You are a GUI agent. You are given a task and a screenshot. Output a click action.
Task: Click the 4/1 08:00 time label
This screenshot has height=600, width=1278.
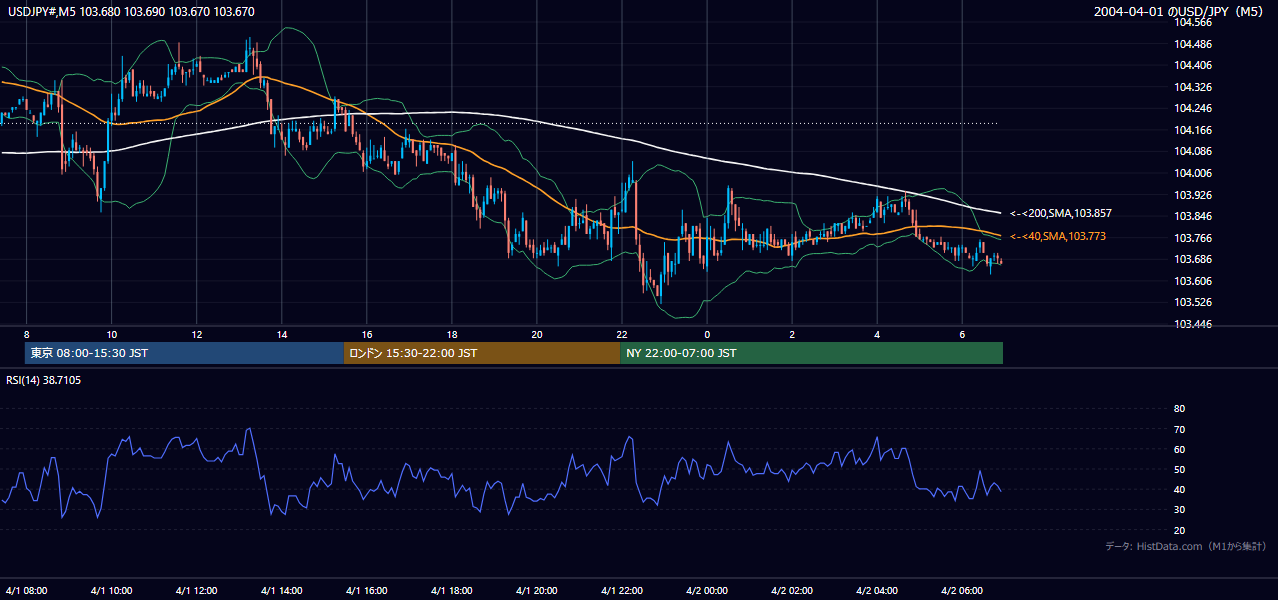[27, 591]
